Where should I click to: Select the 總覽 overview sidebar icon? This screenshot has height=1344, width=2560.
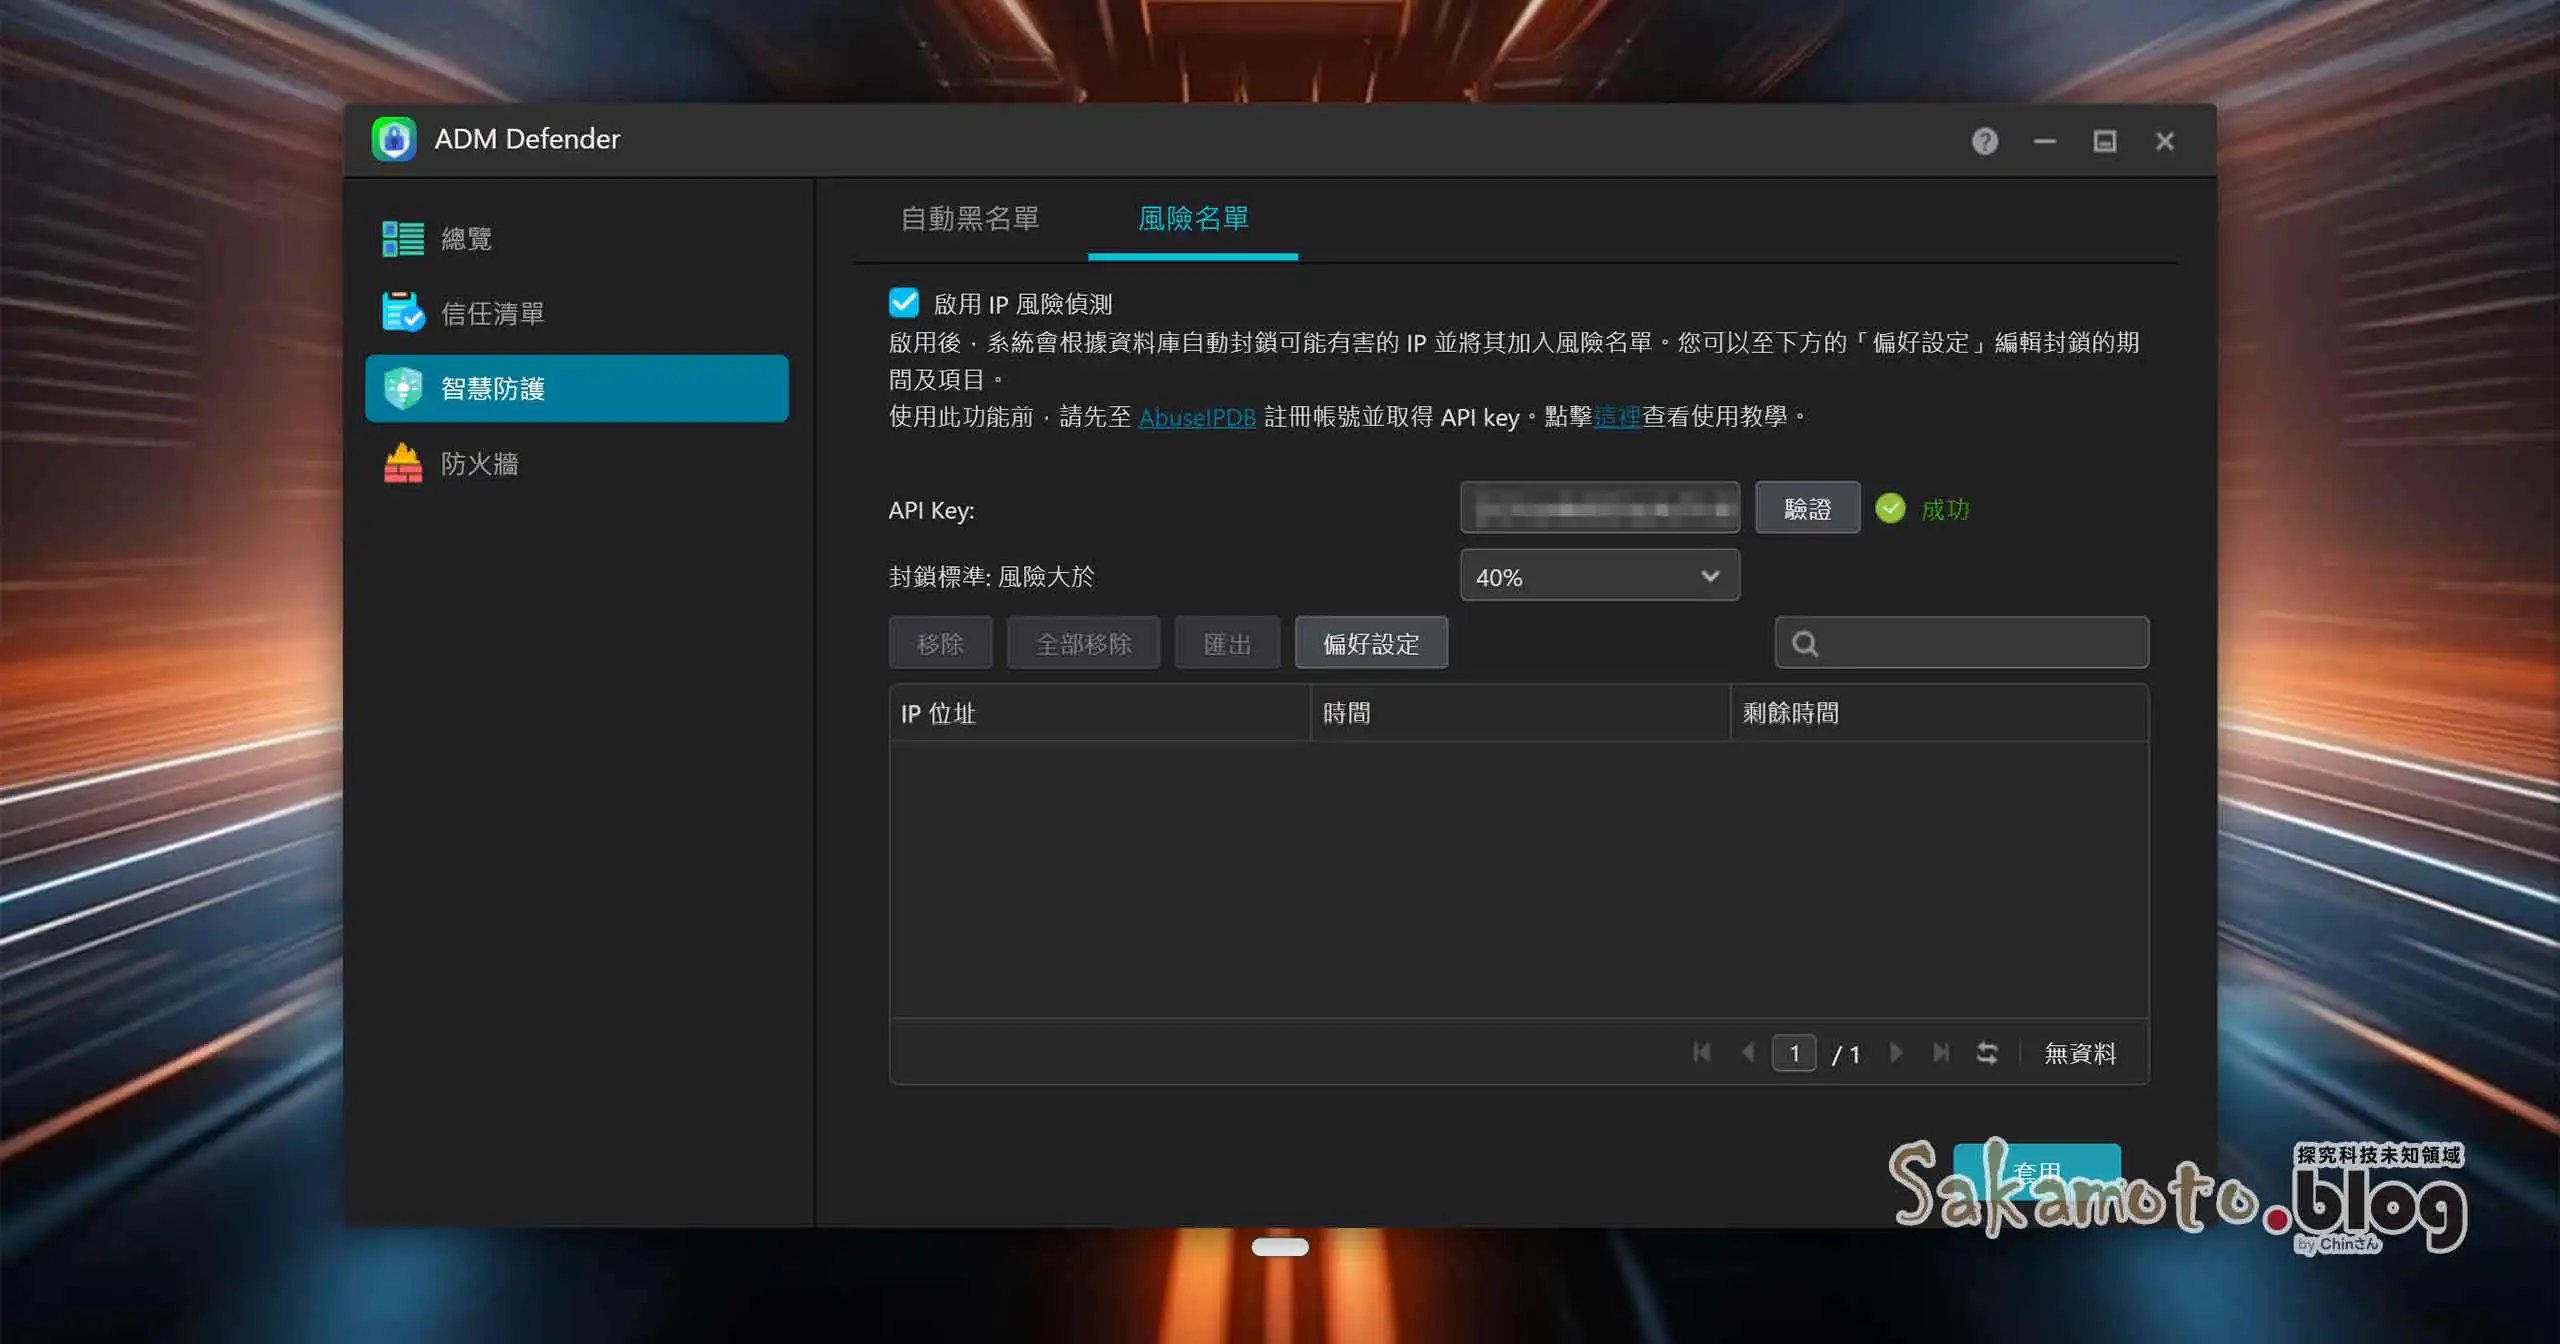403,239
